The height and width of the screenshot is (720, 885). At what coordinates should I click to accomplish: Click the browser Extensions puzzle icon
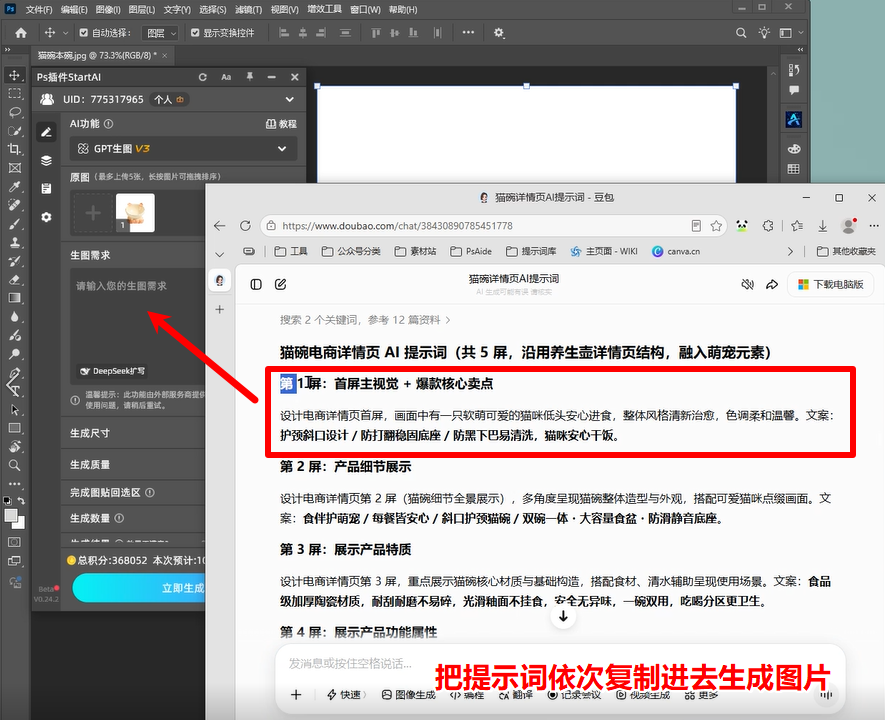click(x=768, y=226)
